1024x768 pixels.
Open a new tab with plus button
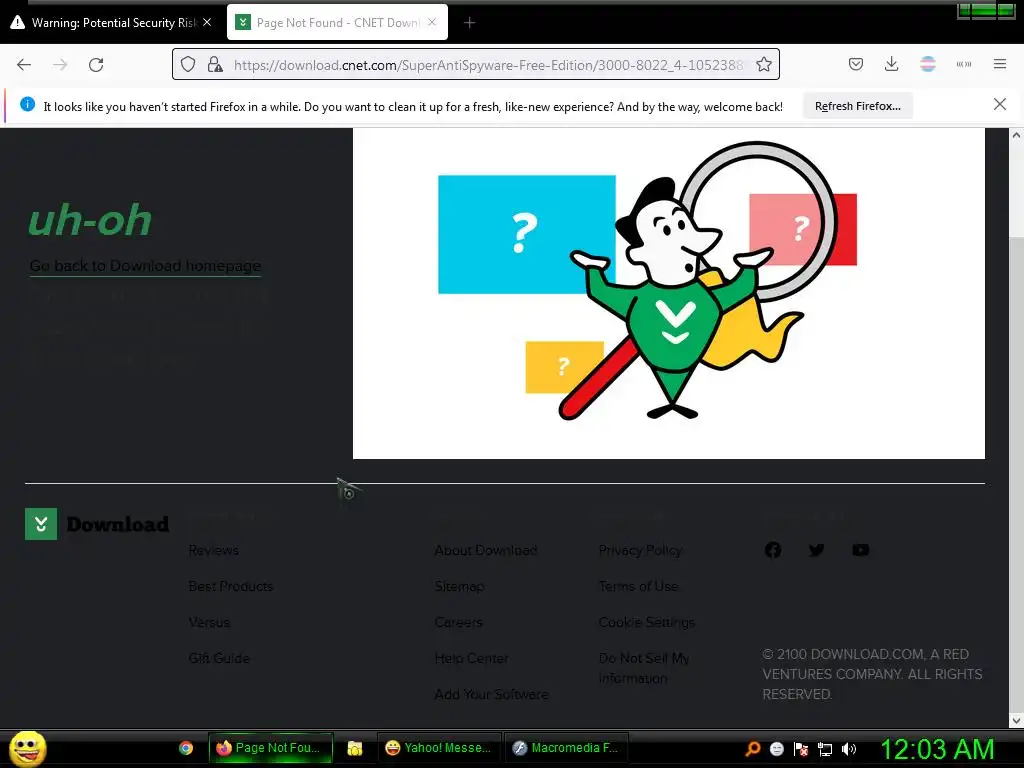pyautogui.click(x=469, y=23)
